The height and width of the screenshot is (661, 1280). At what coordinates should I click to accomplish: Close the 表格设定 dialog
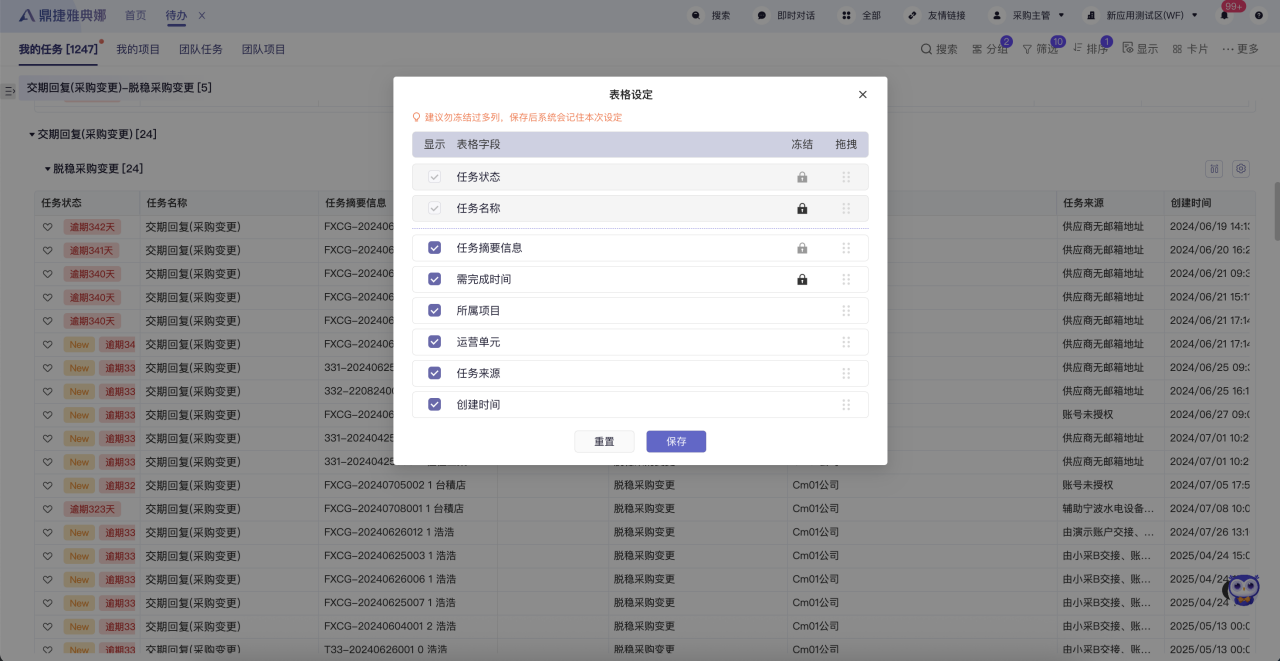[863, 95]
